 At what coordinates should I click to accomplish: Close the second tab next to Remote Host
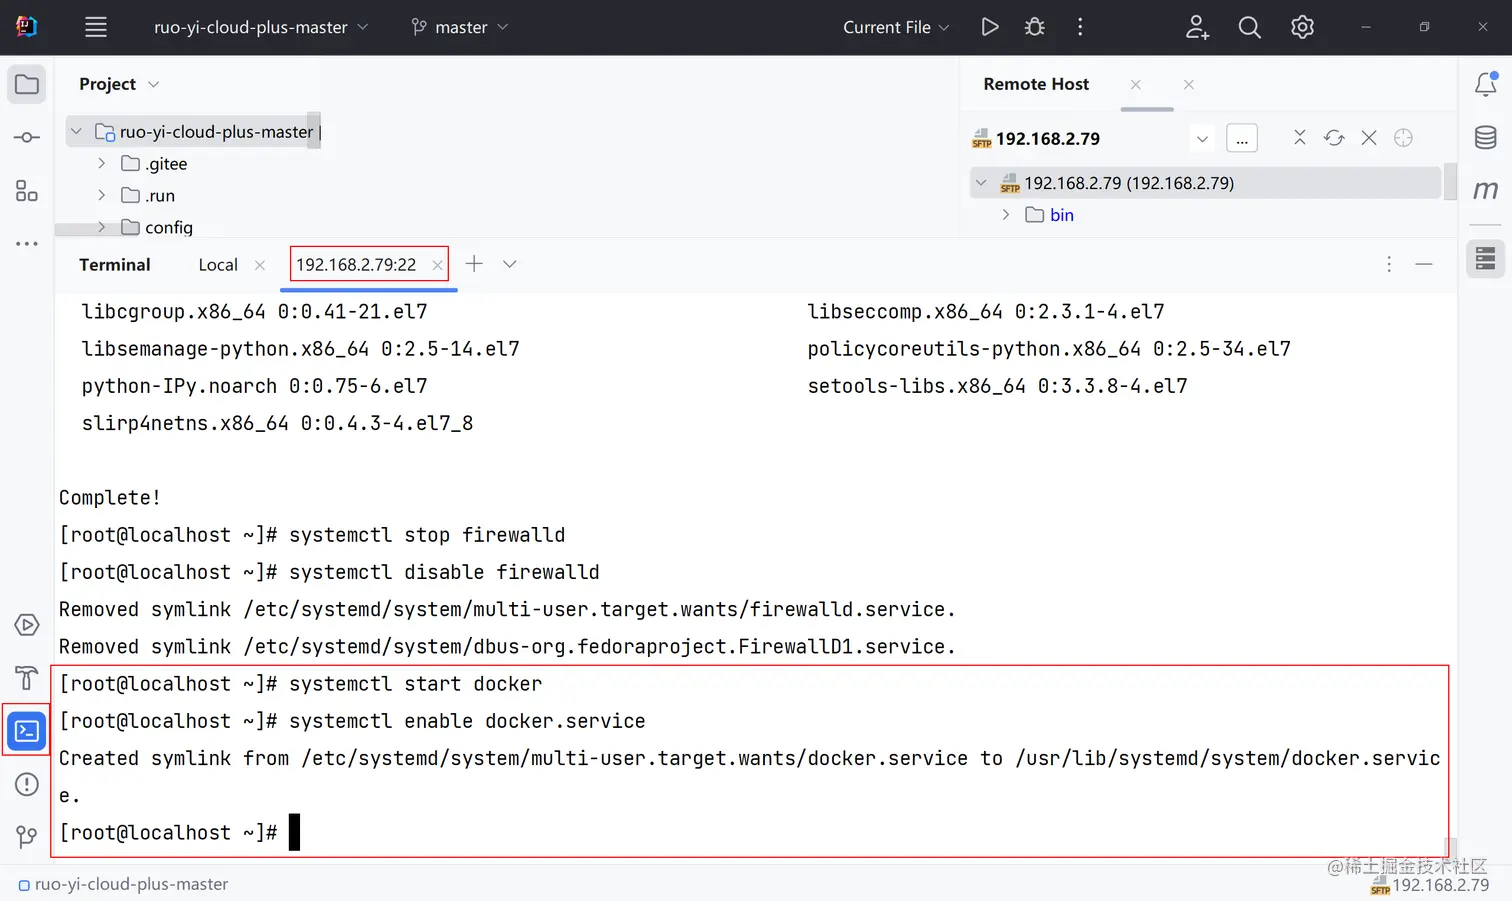click(x=1189, y=85)
